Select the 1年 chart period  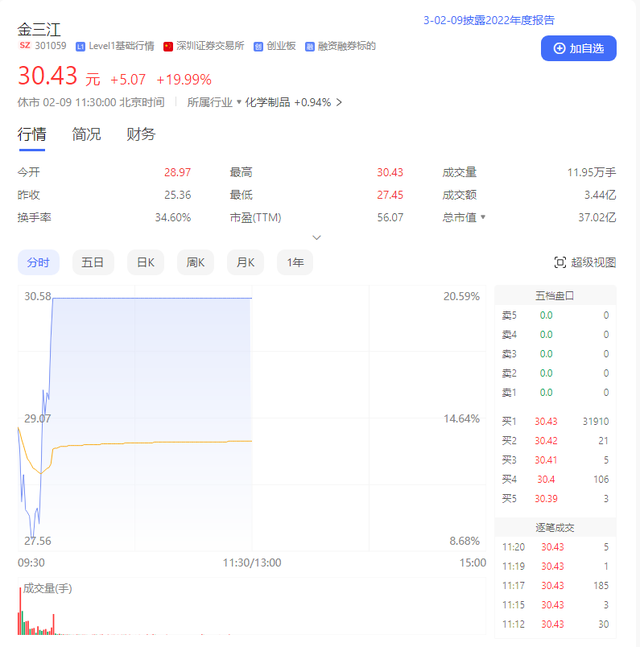pos(295,262)
